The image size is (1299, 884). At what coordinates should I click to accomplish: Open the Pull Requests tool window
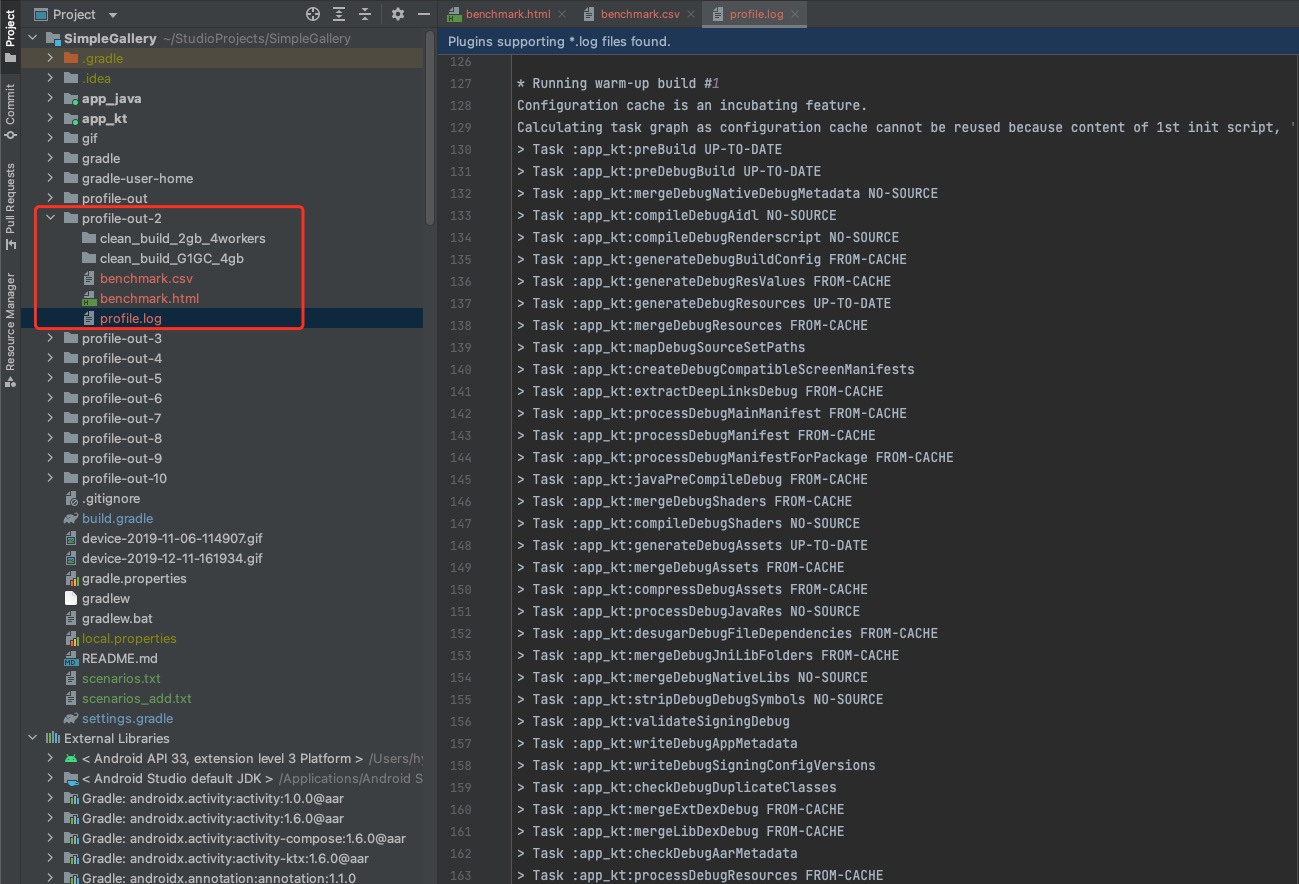[10, 206]
